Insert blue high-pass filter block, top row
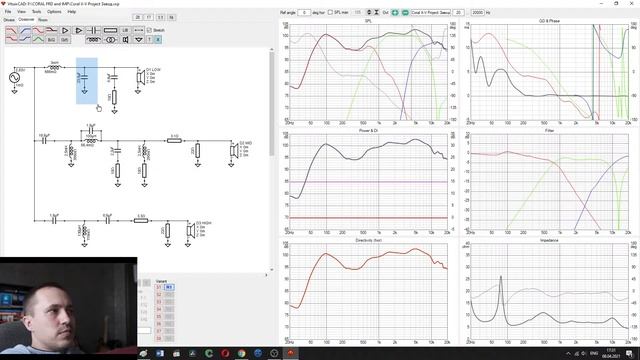Viewport: 640px width, 360px height. (x=25, y=31)
